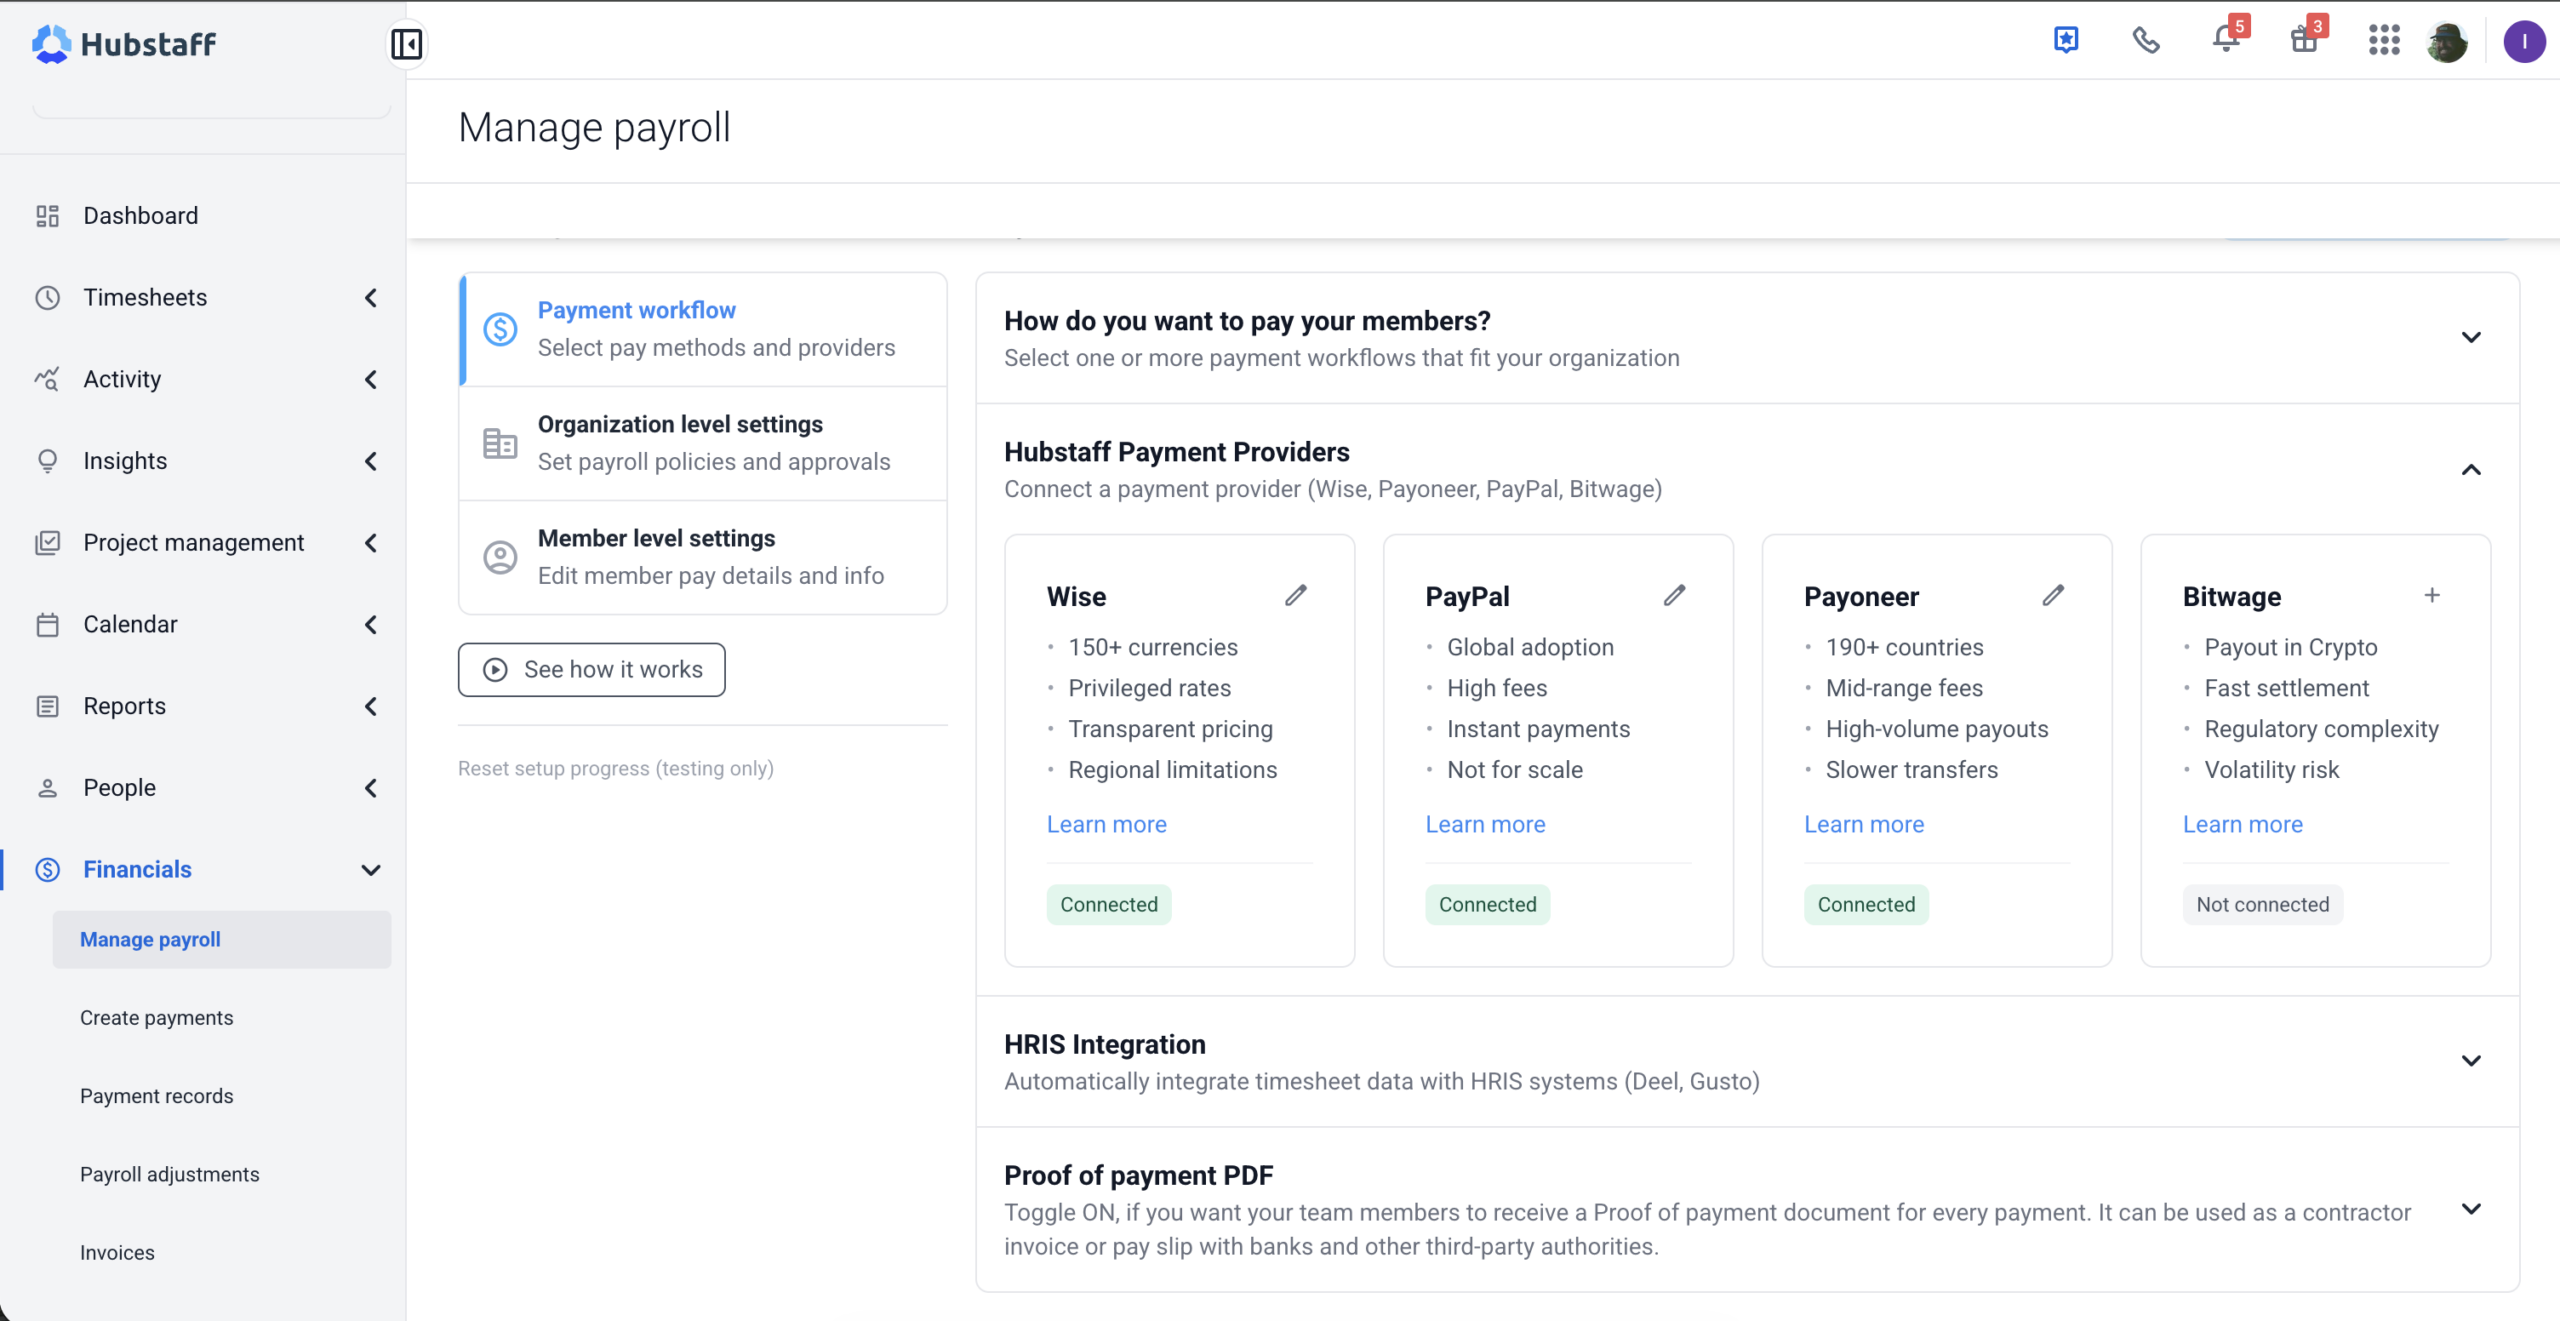
Task: Click the starred bookmark icon in header
Action: [2066, 40]
